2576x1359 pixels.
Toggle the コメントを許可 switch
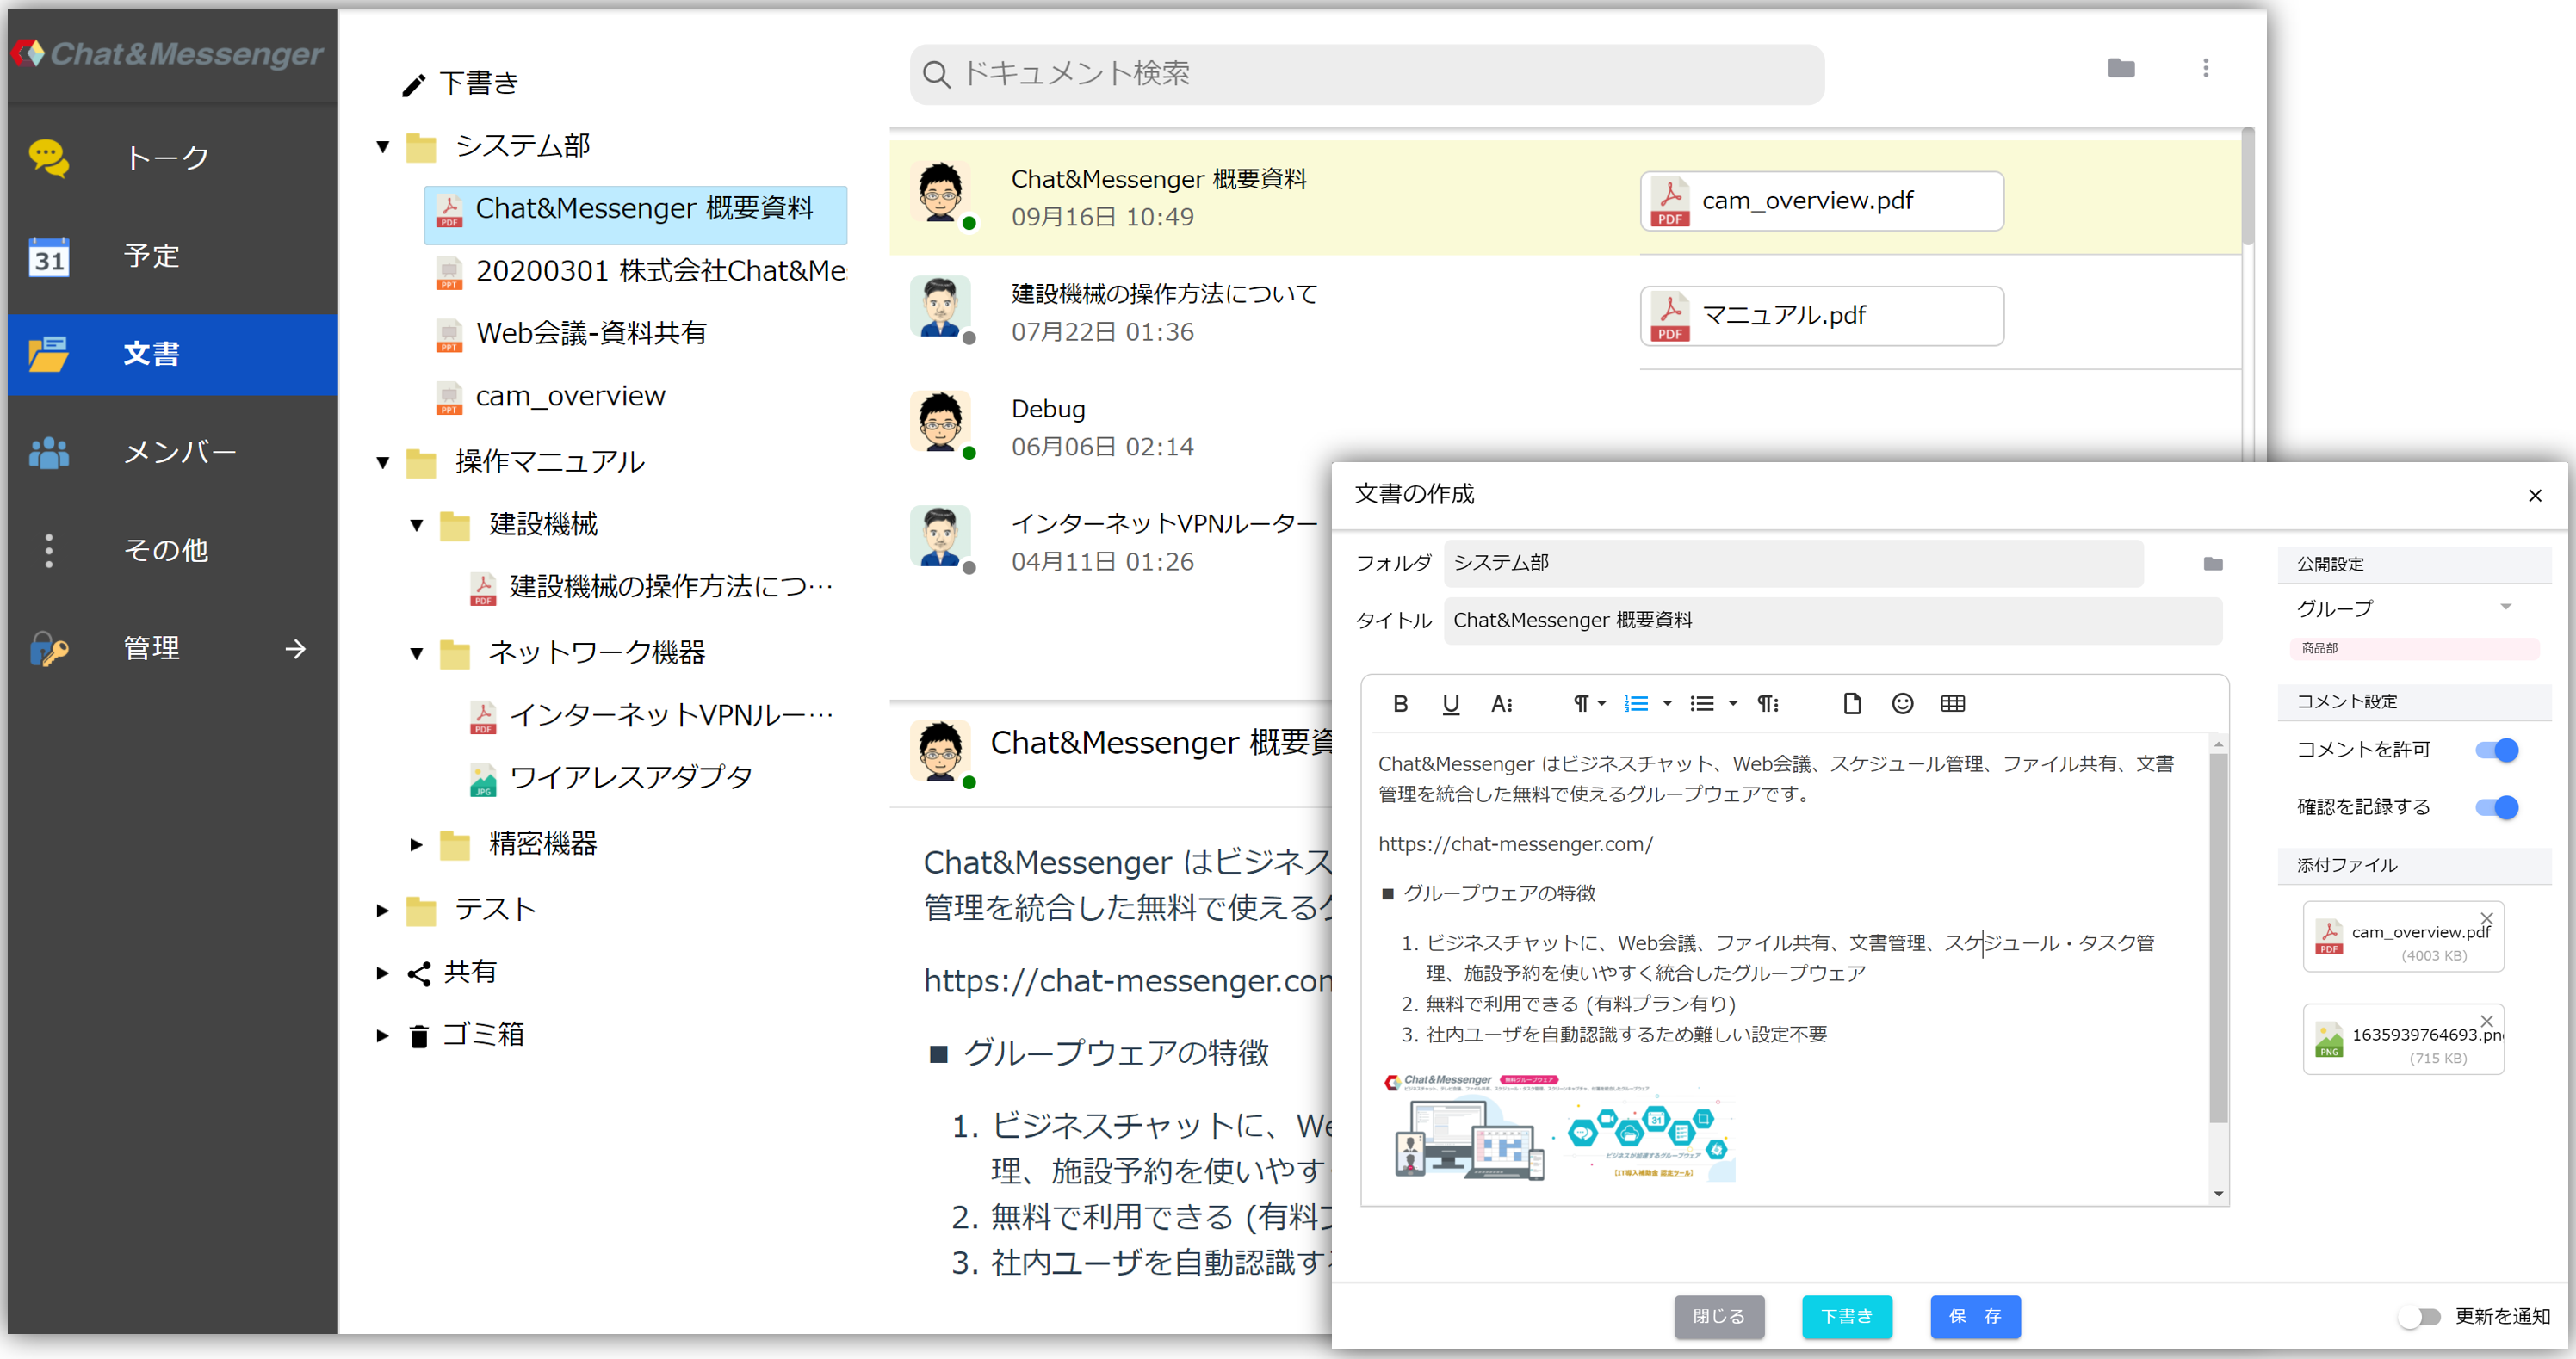tap(2499, 750)
